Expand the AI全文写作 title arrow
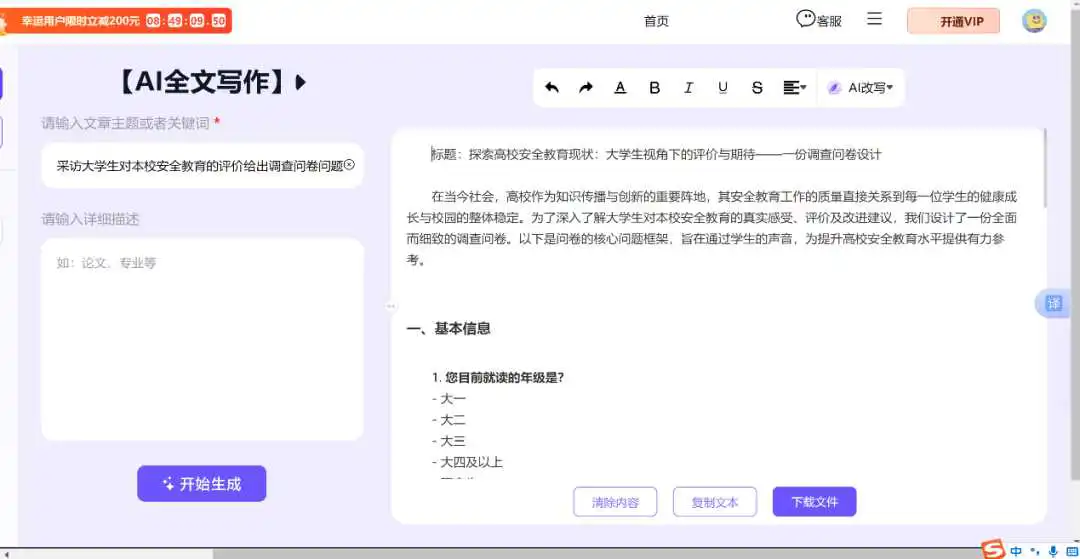 pyautogui.click(x=300, y=83)
